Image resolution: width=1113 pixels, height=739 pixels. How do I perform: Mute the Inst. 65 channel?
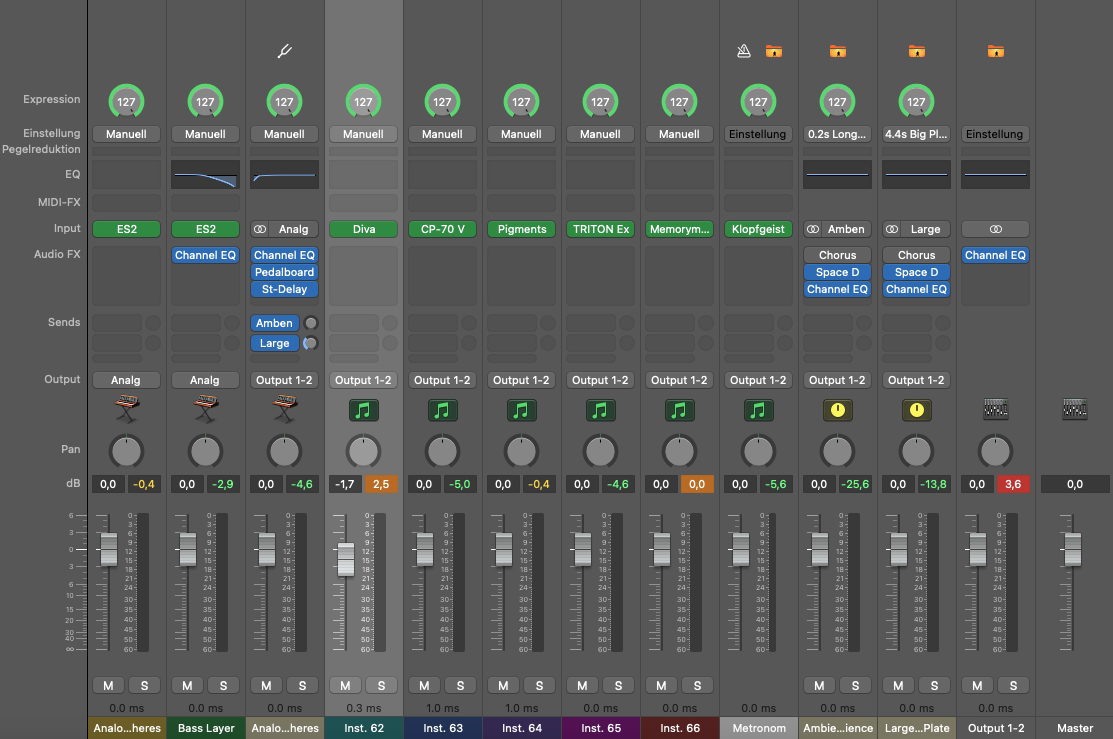pos(582,685)
